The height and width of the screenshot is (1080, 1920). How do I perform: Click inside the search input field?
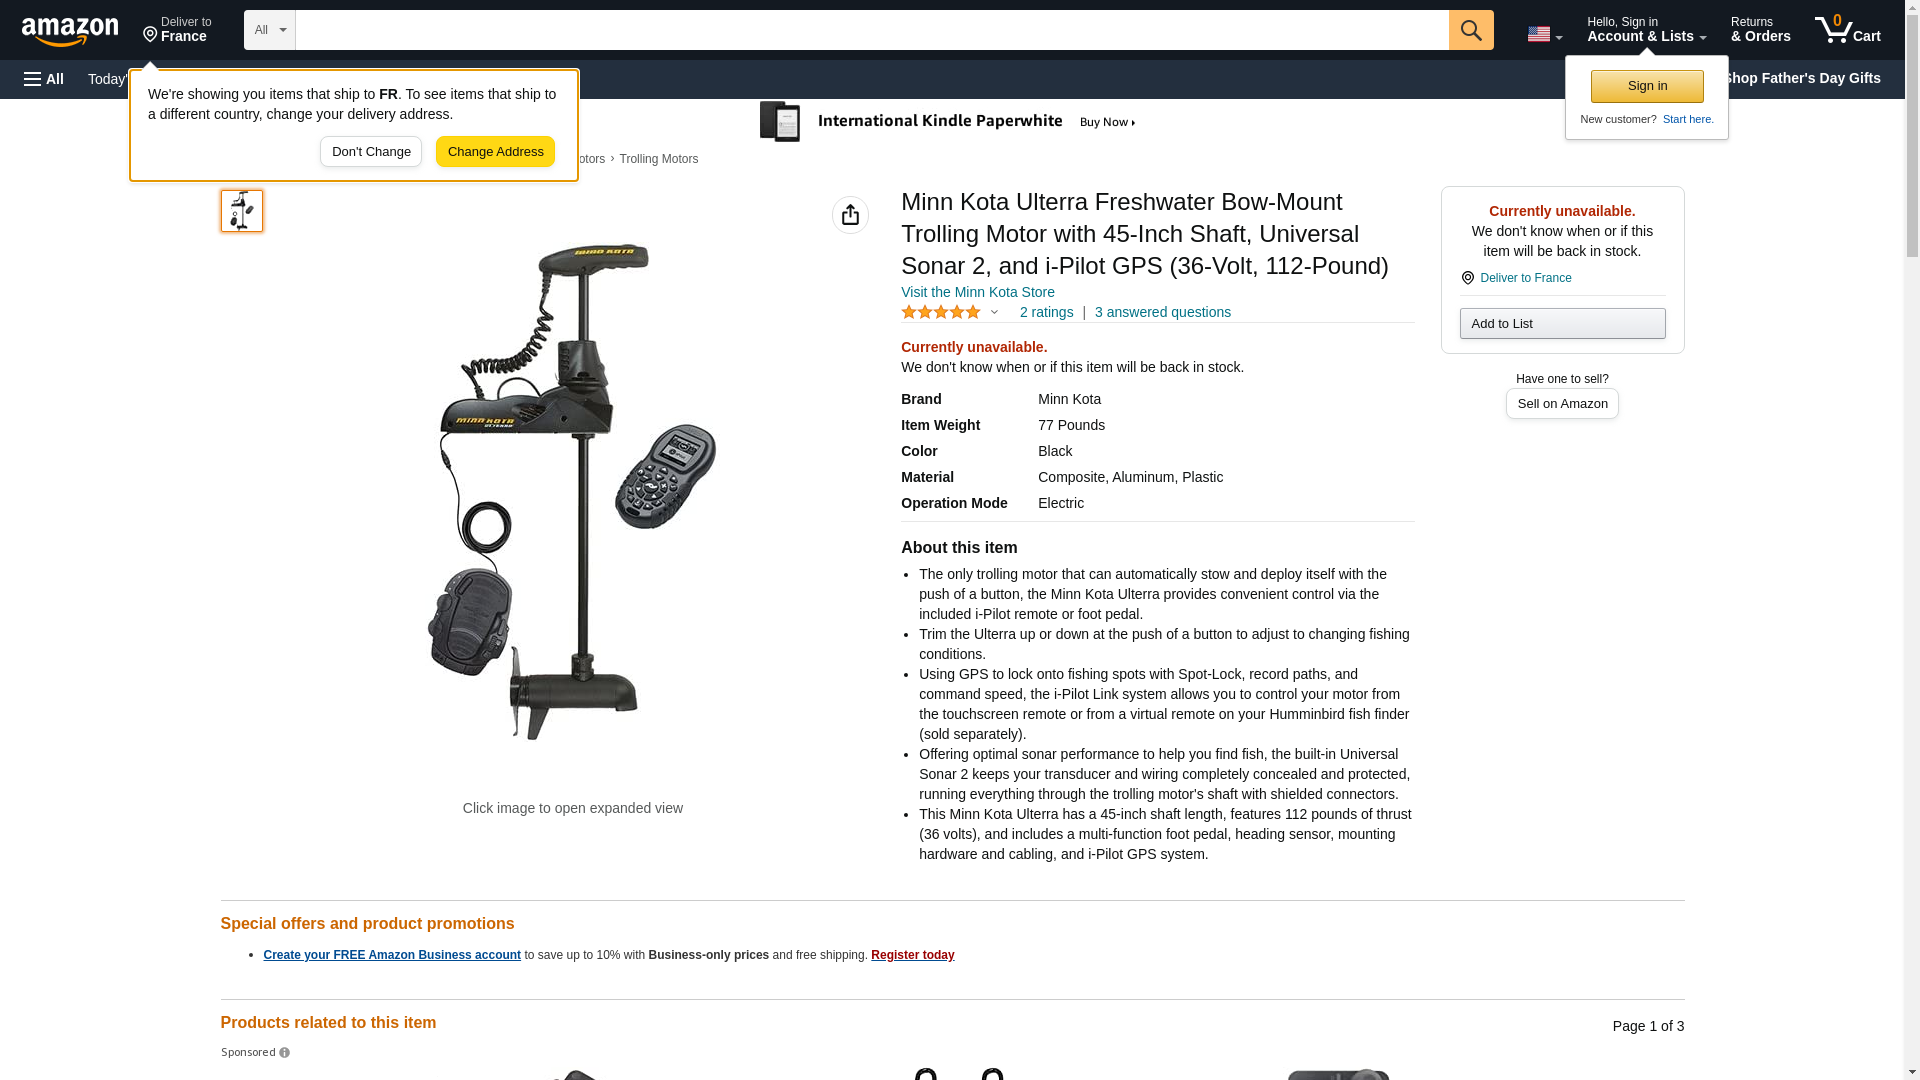point(872,30)
